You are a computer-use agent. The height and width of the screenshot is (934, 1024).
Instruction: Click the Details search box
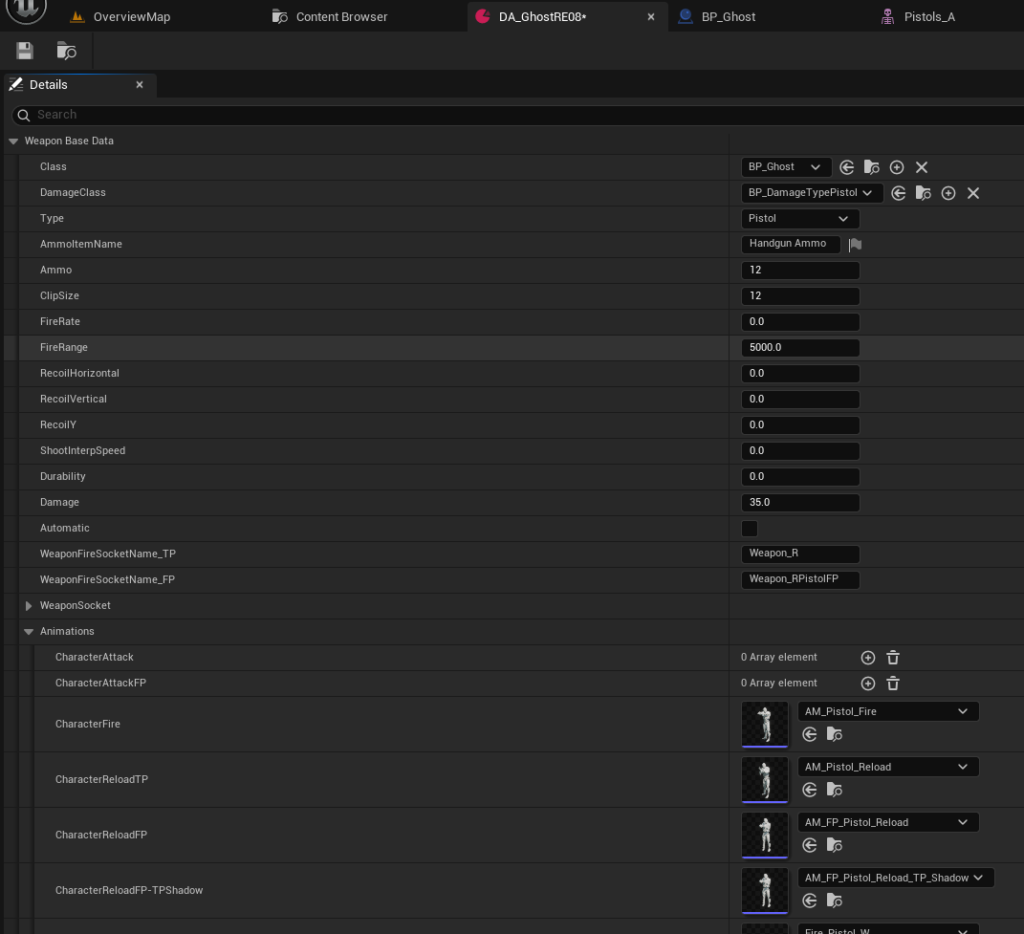pyautogui.click(x=500, y=115)
